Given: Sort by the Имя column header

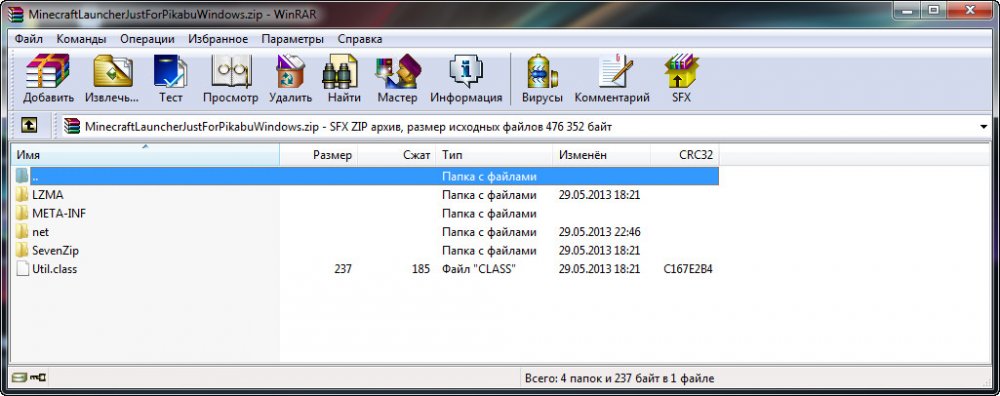Looking at the screenshot, I should [145, 155].
